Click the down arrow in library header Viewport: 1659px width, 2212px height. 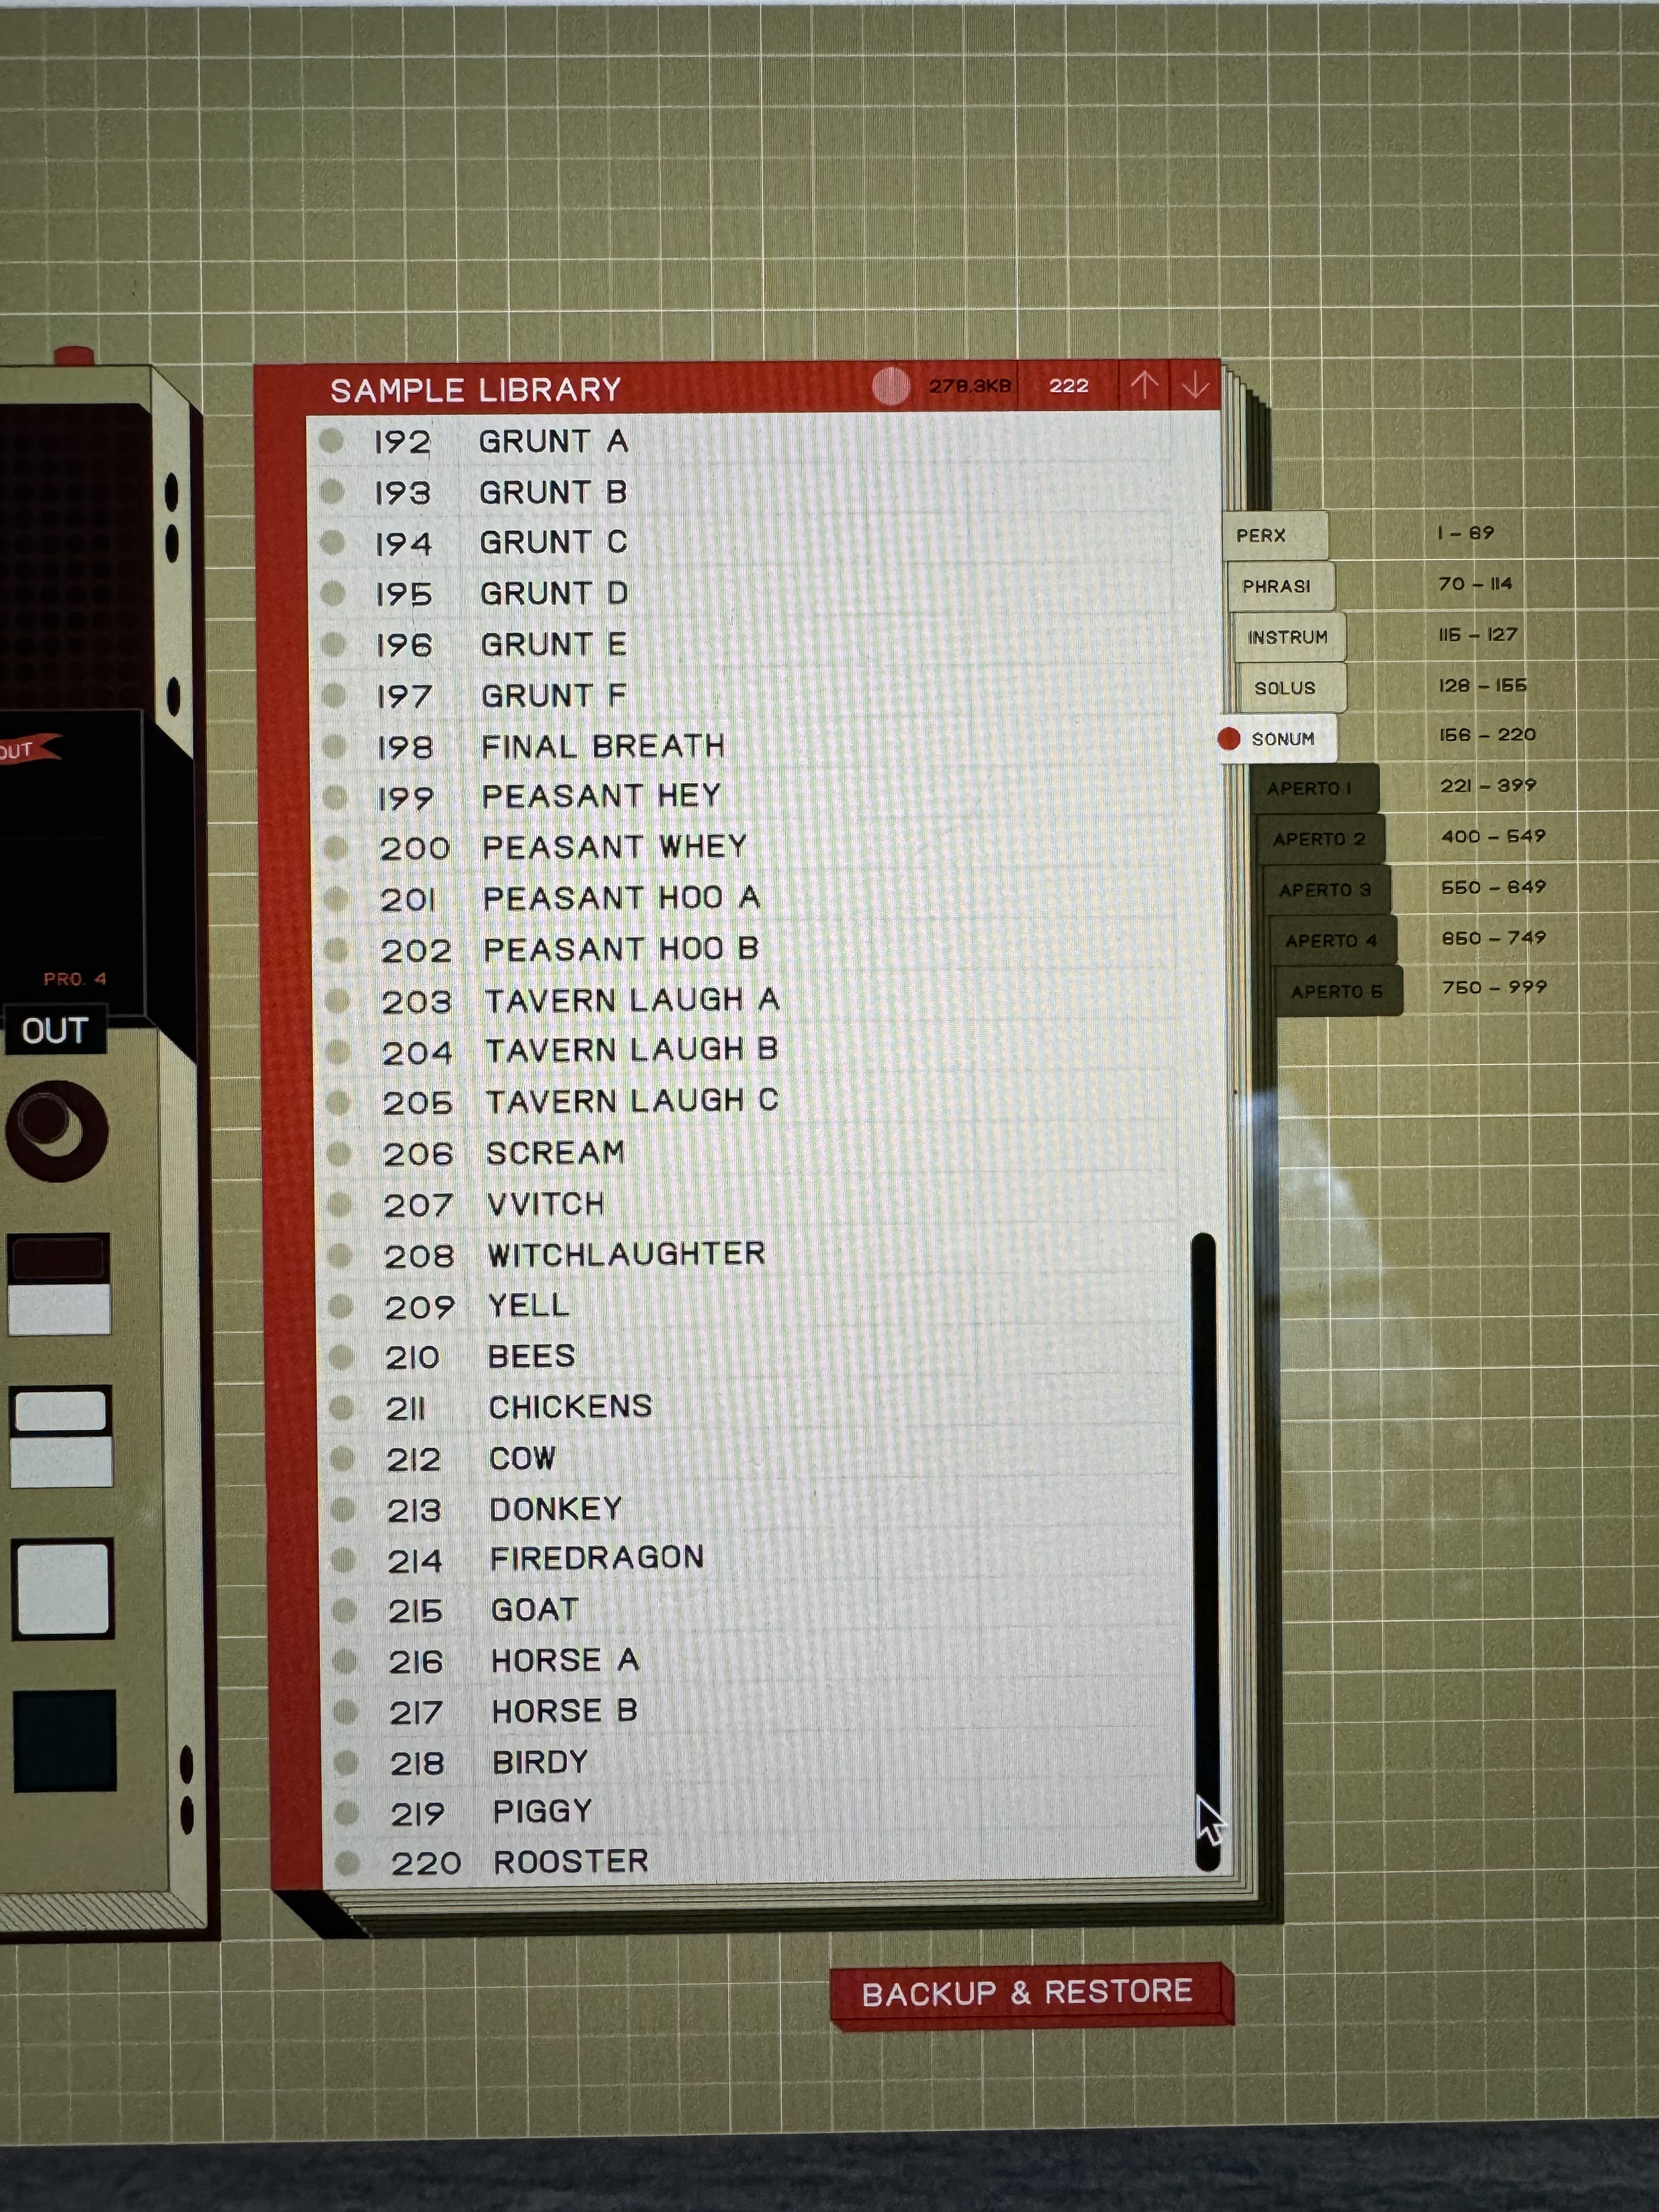[1195, 386]
